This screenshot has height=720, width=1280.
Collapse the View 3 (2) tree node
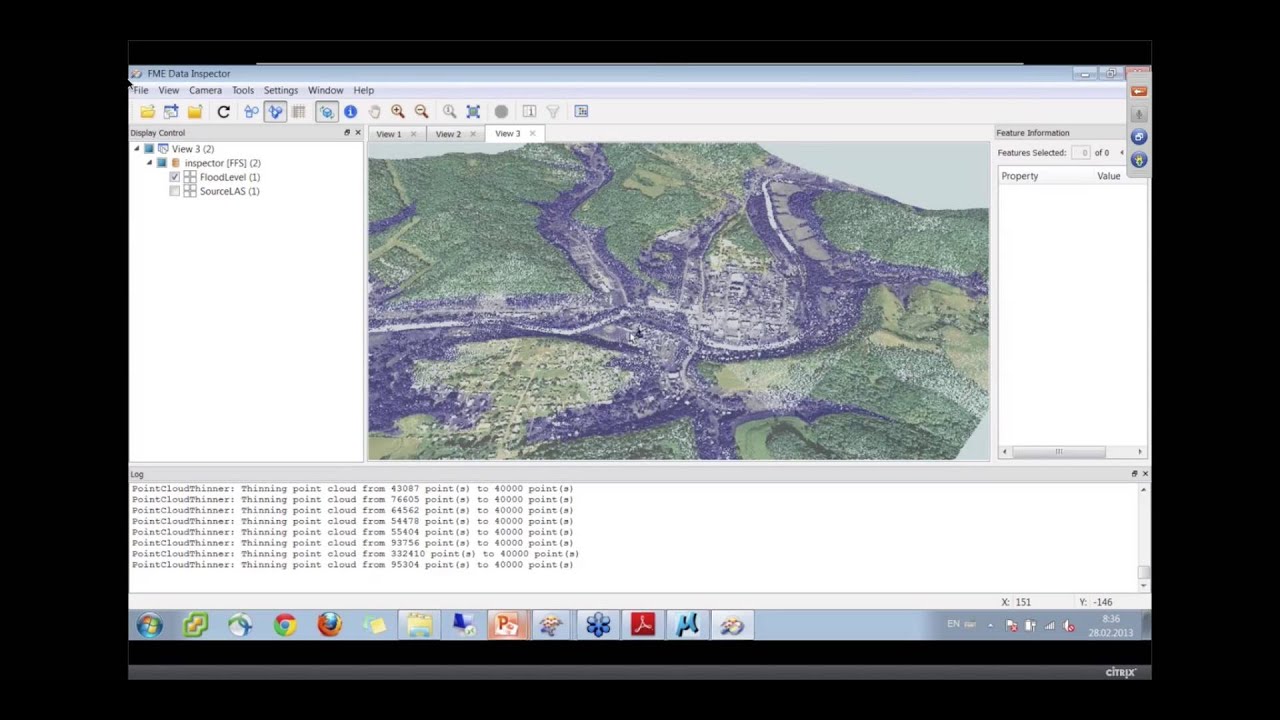[x=137, y=149]
